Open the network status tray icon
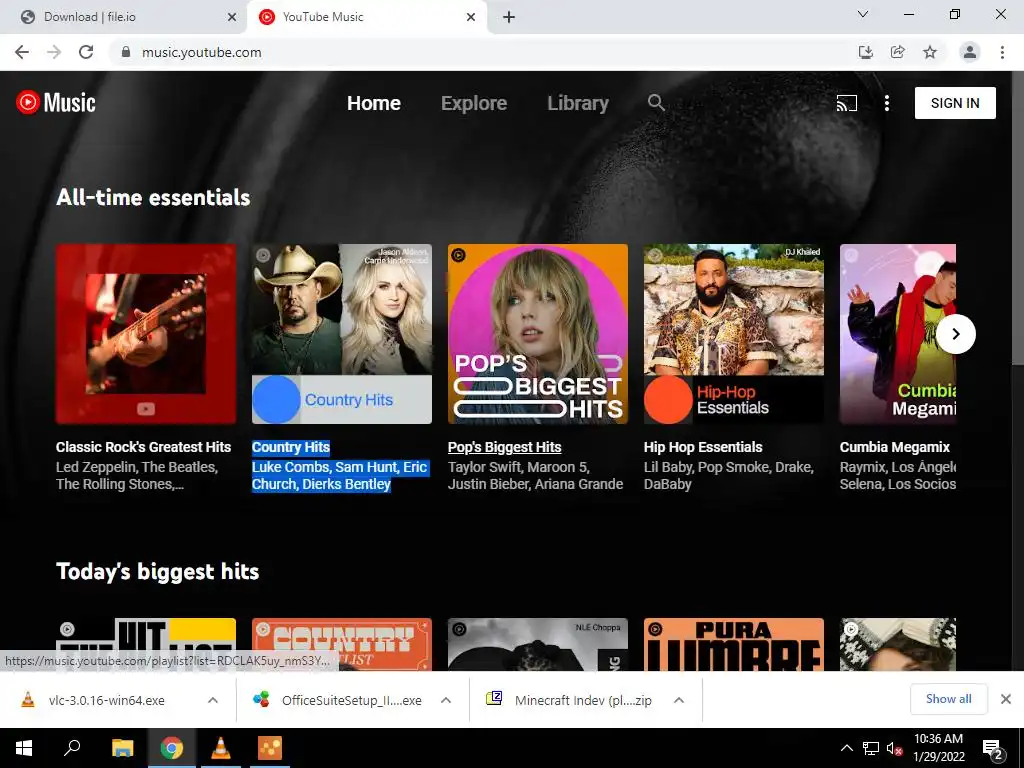 (x=871, y=748)
